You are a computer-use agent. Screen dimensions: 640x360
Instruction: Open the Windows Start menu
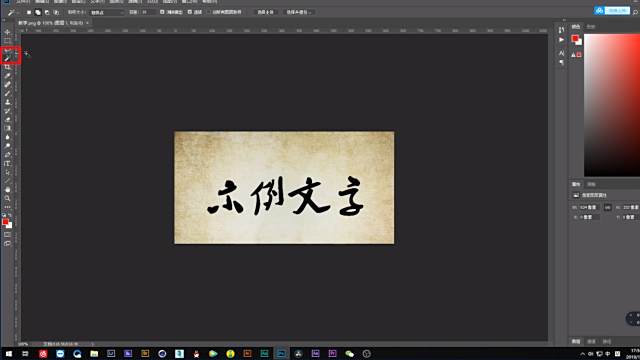tap(8, 354)
